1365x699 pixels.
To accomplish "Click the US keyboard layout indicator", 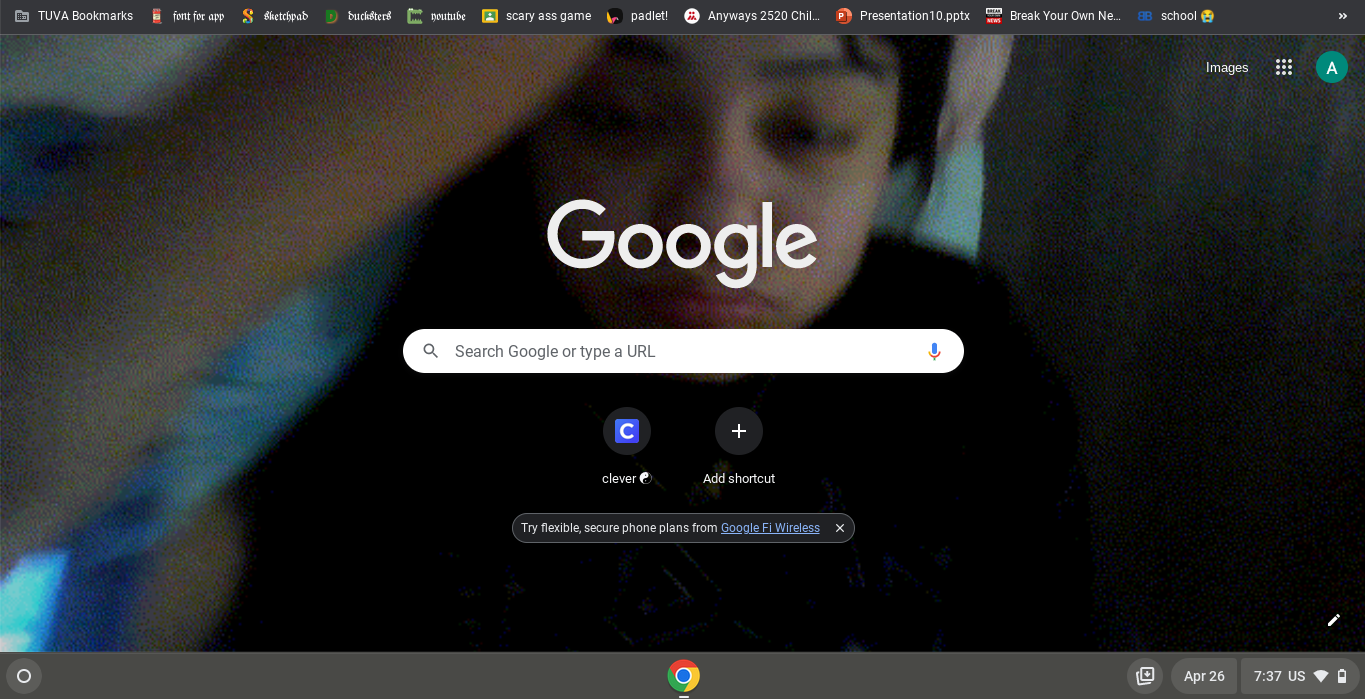I will pyautogui.click(x=1297, y=676).
